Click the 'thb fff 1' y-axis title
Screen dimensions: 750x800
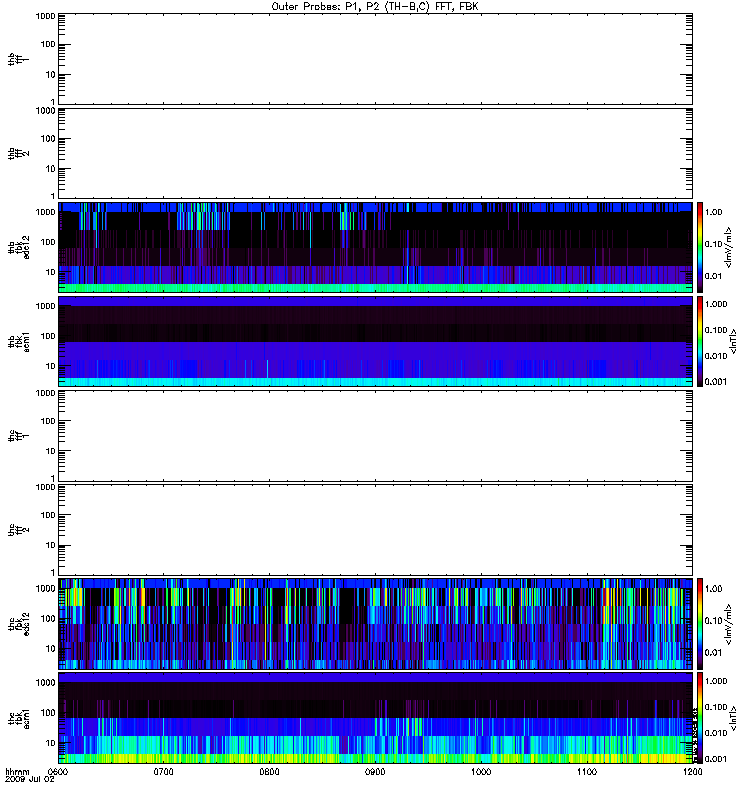coord(18,59)
